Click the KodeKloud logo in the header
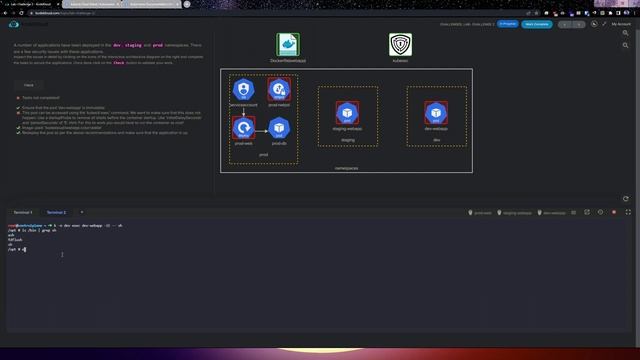 tap(14, 24)
